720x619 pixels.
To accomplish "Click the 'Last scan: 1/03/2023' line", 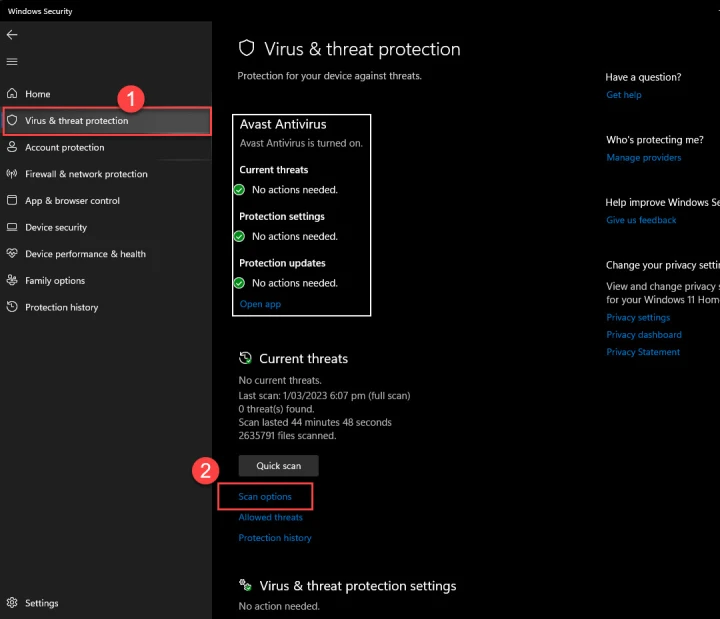I will [324, 396].
